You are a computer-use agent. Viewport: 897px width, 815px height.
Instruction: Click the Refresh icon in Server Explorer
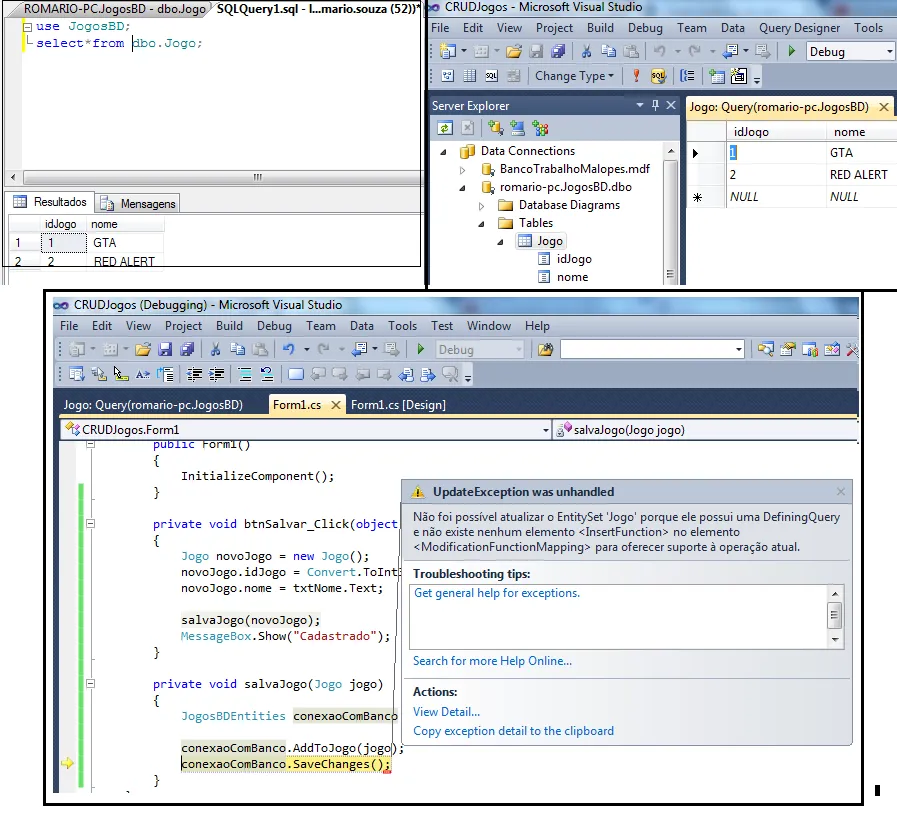[x=445, y=128]
